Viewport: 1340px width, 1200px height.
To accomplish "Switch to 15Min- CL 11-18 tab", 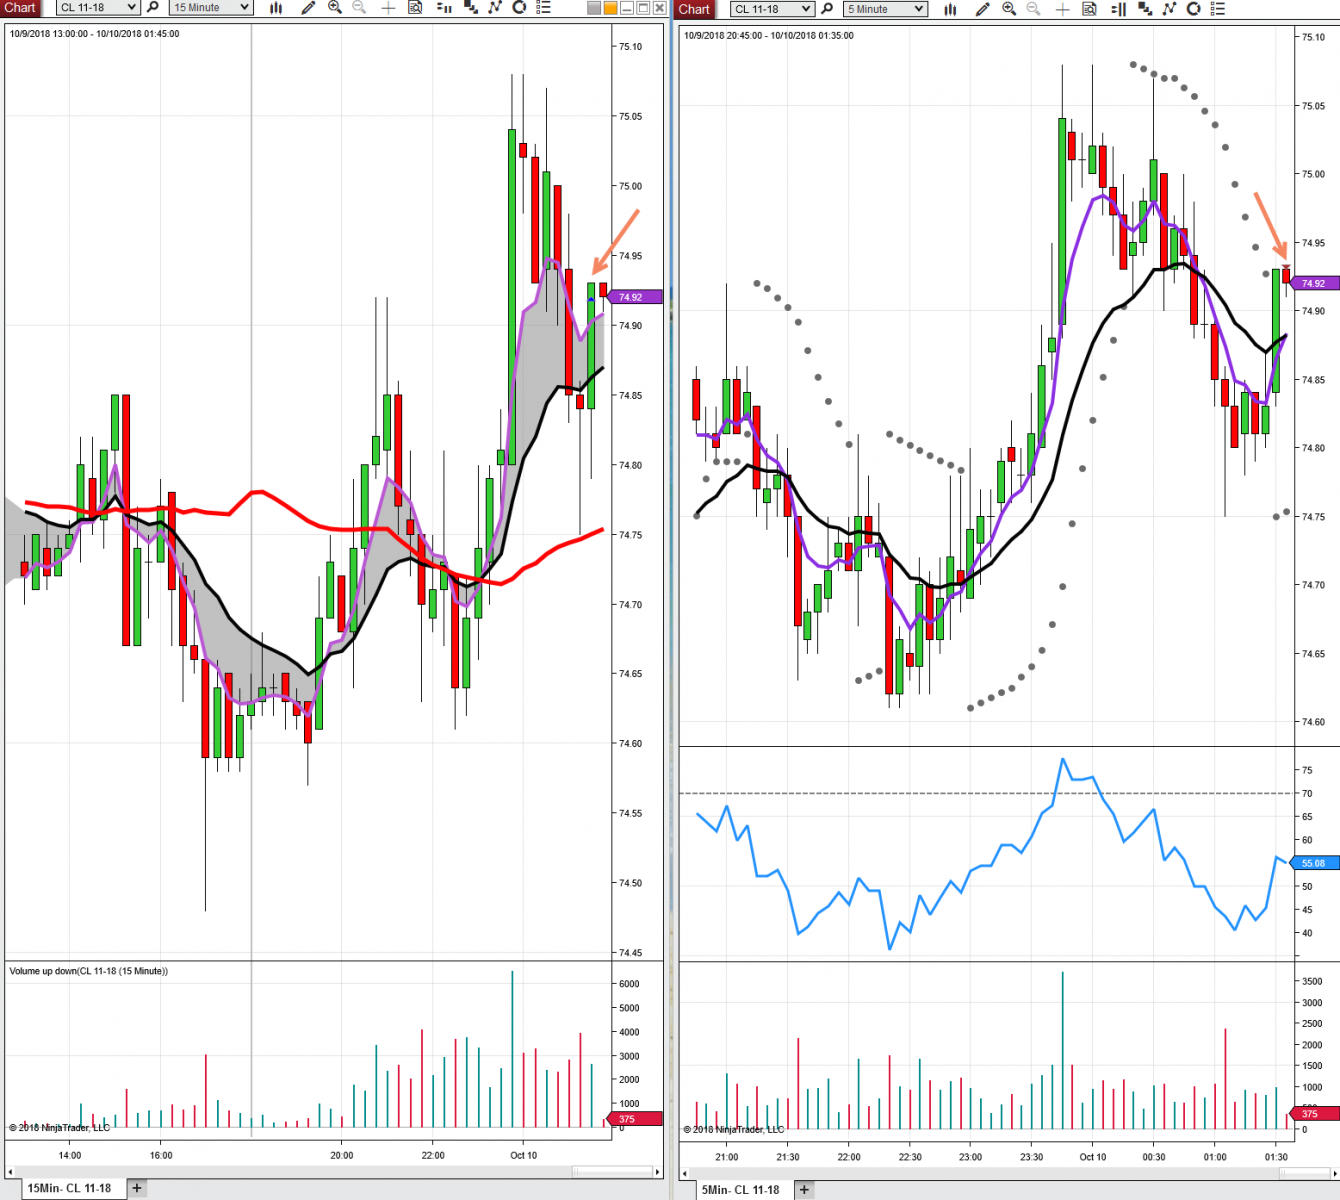I will 69,1188.
